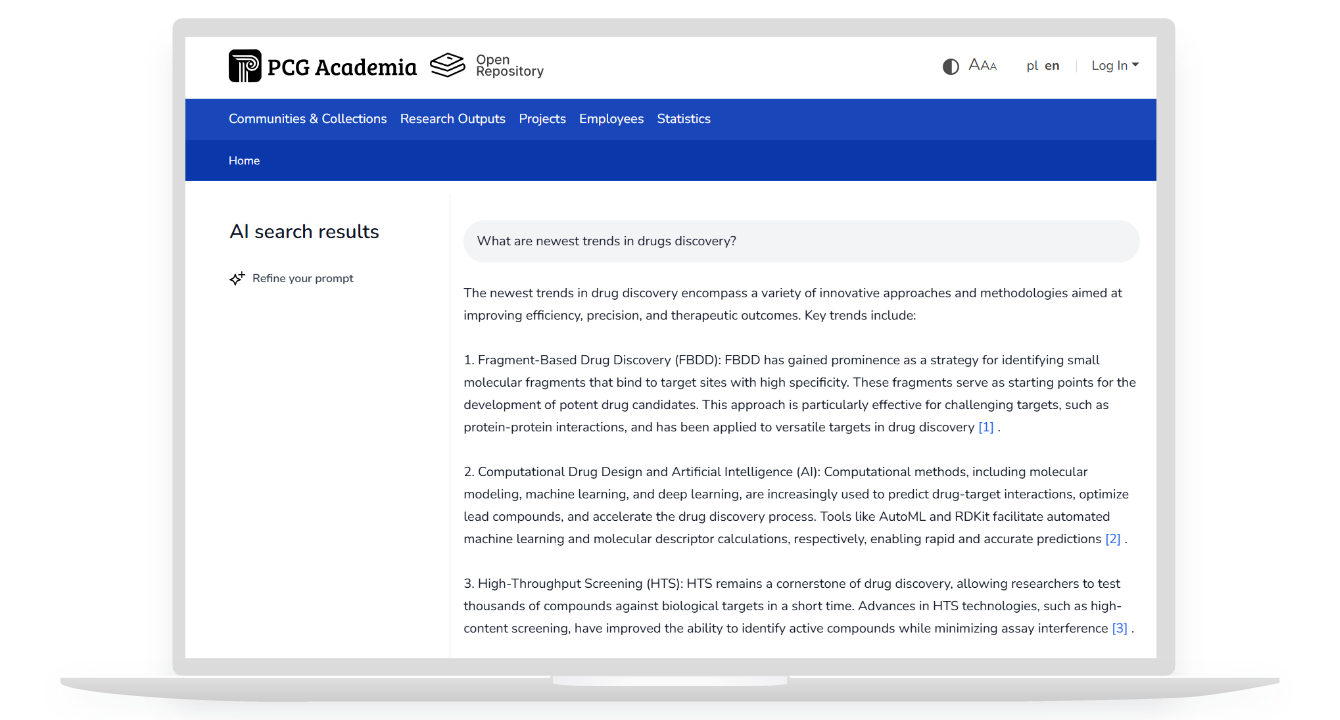The width and height of the screenshot is (1340, 720).
Task: Open Communities & Collections menu
Action: [307, 119]
